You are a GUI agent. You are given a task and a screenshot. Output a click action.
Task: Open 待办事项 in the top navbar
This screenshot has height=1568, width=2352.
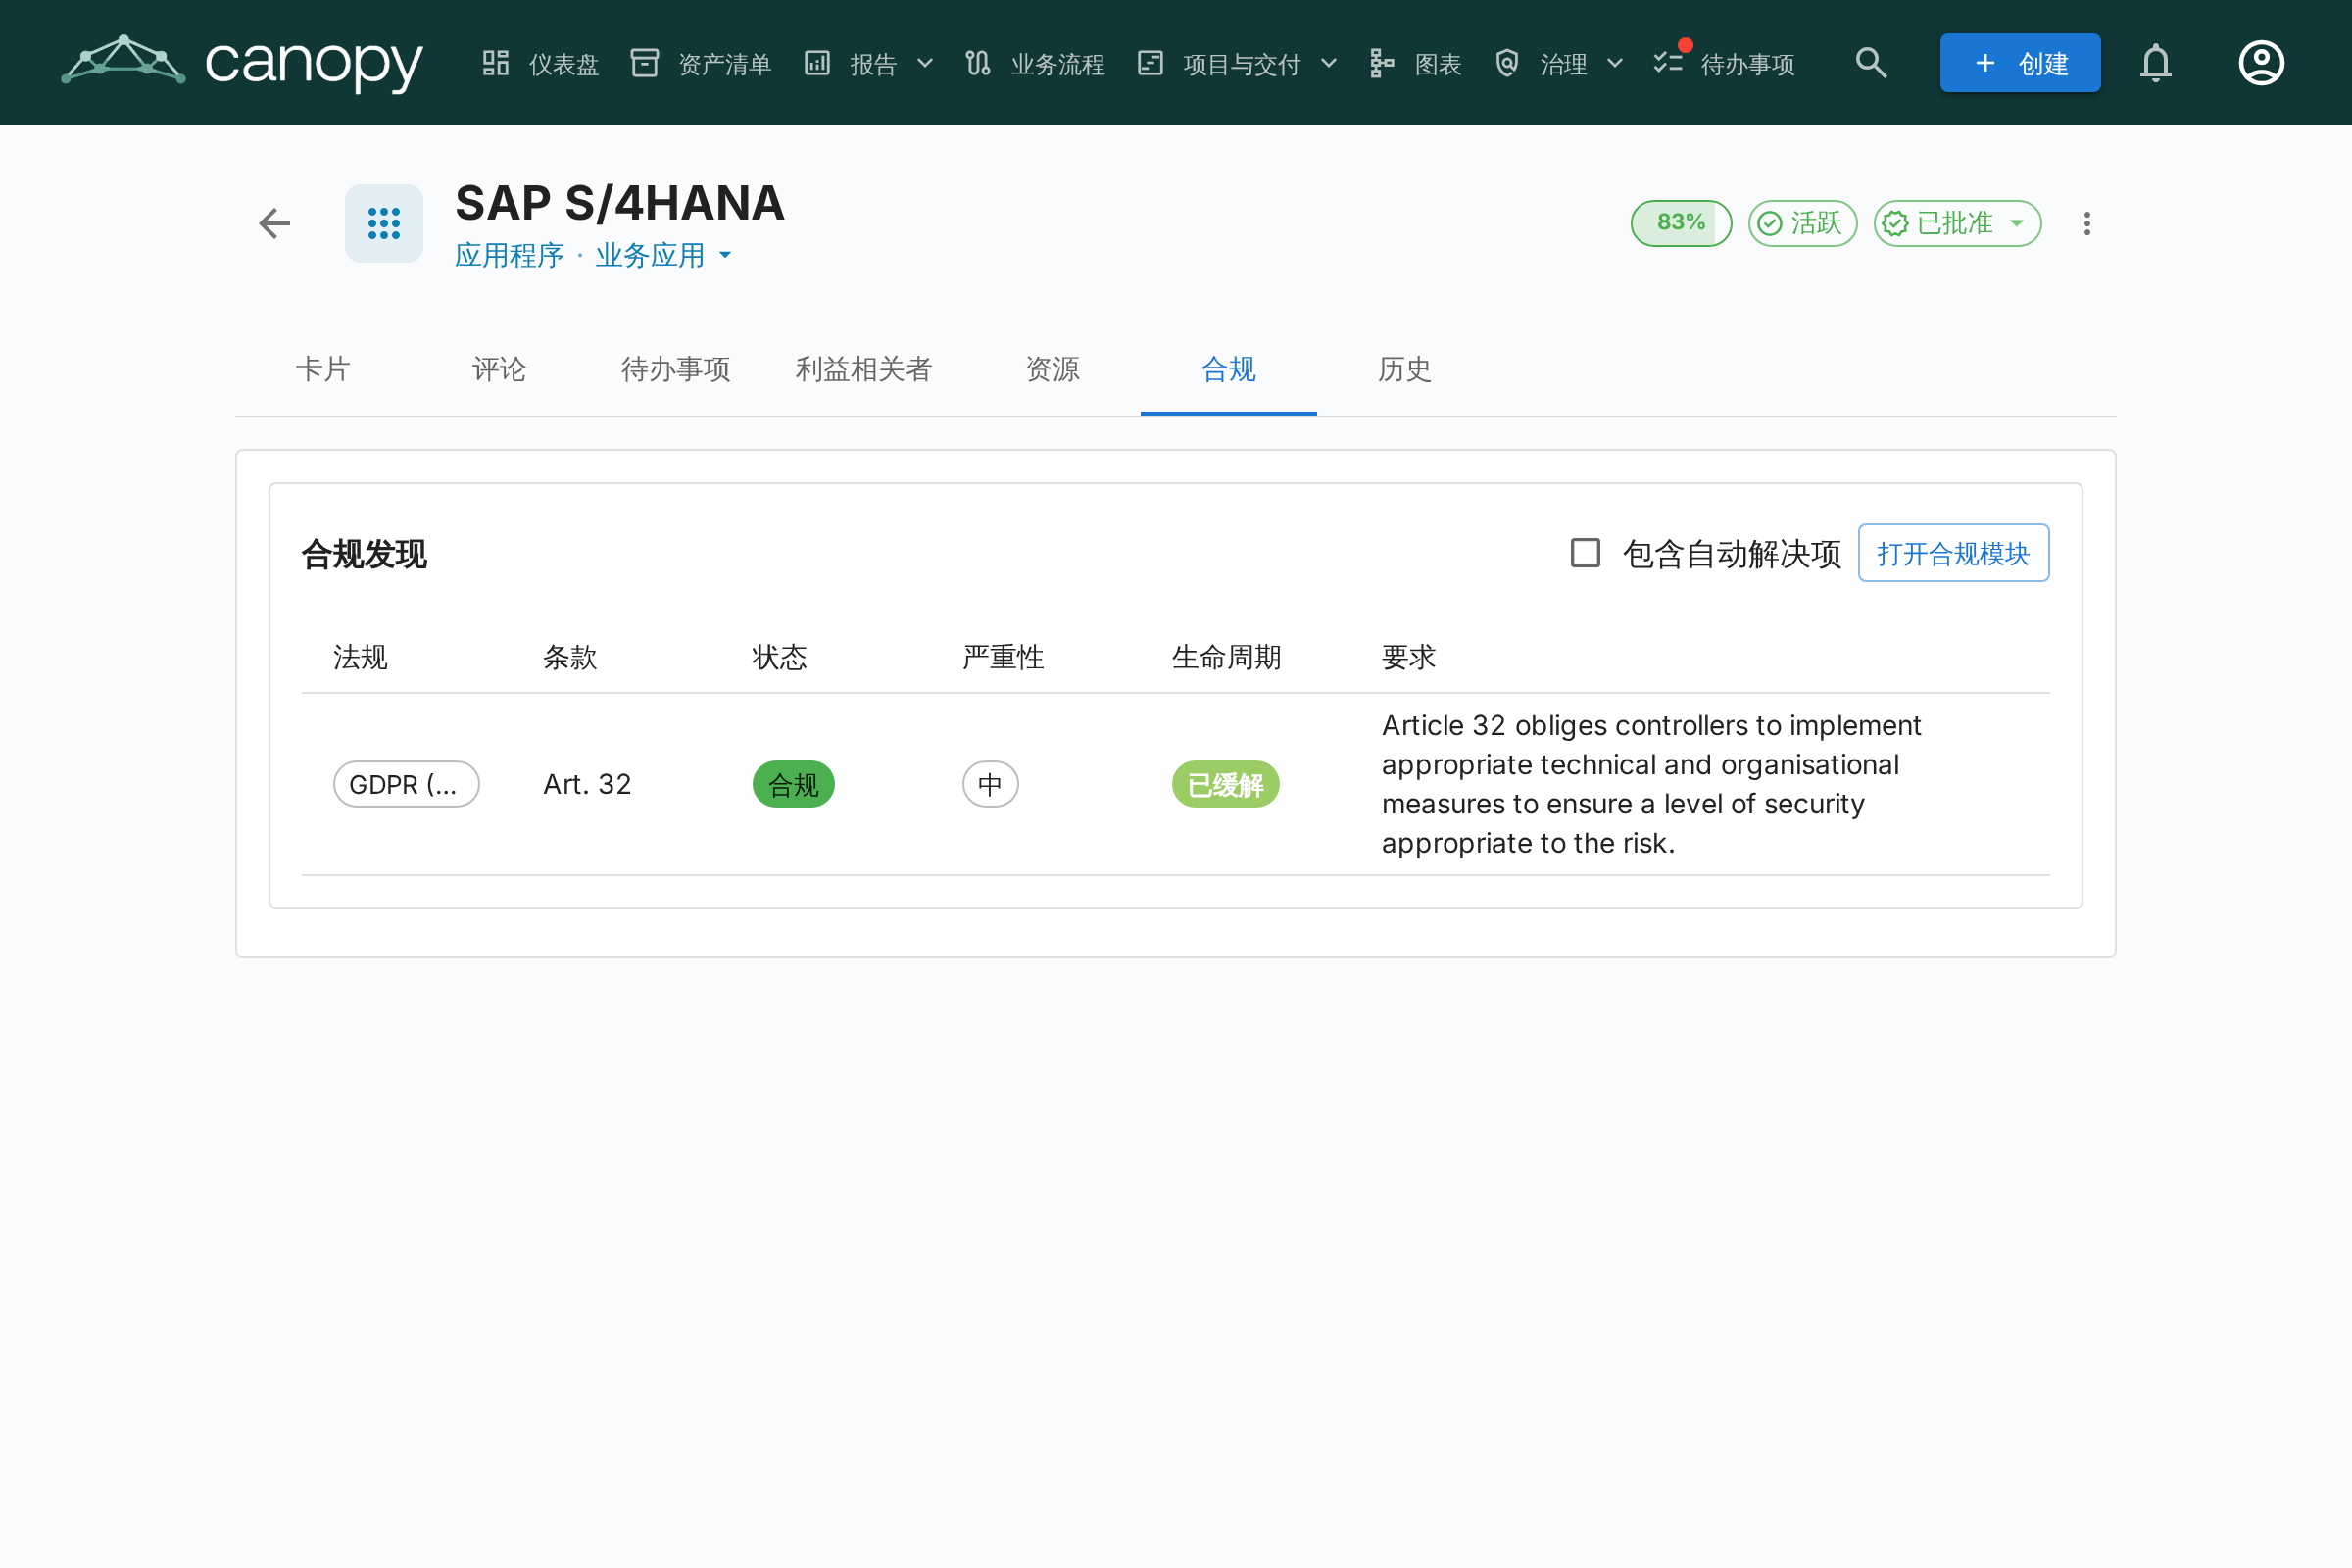coord(1724,63)
